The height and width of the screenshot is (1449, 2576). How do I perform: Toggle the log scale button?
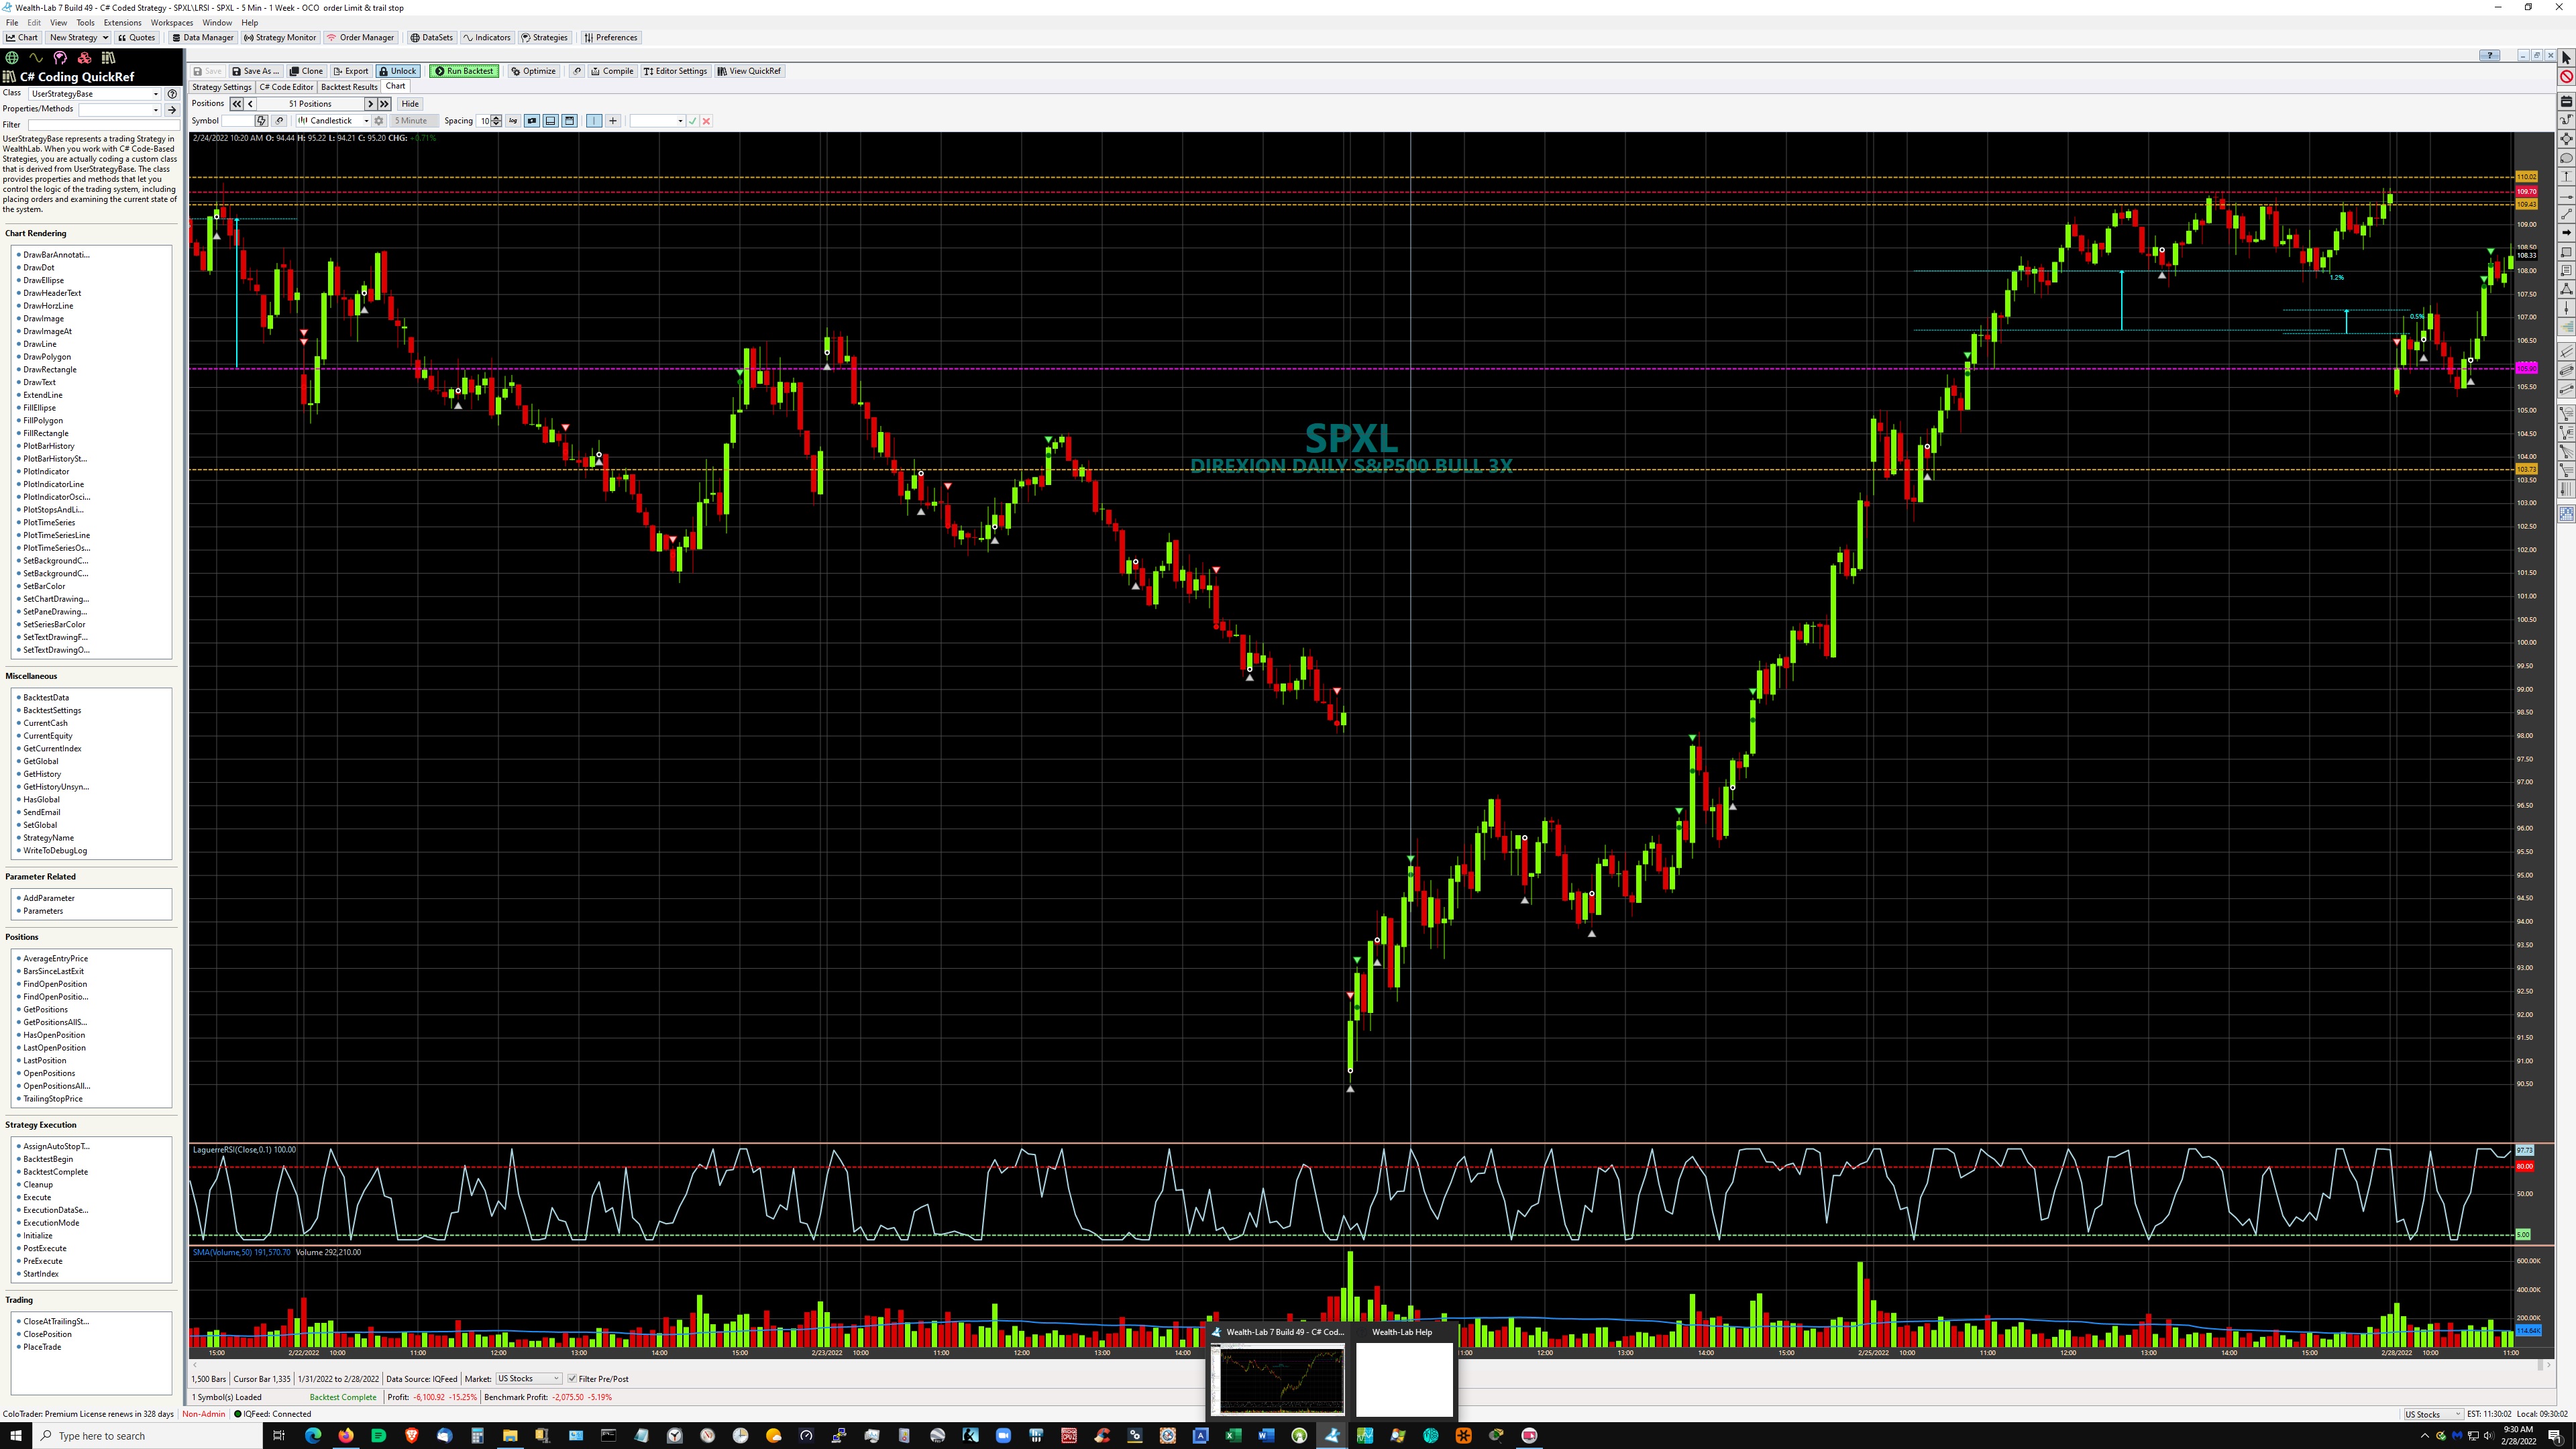point(513,121)
